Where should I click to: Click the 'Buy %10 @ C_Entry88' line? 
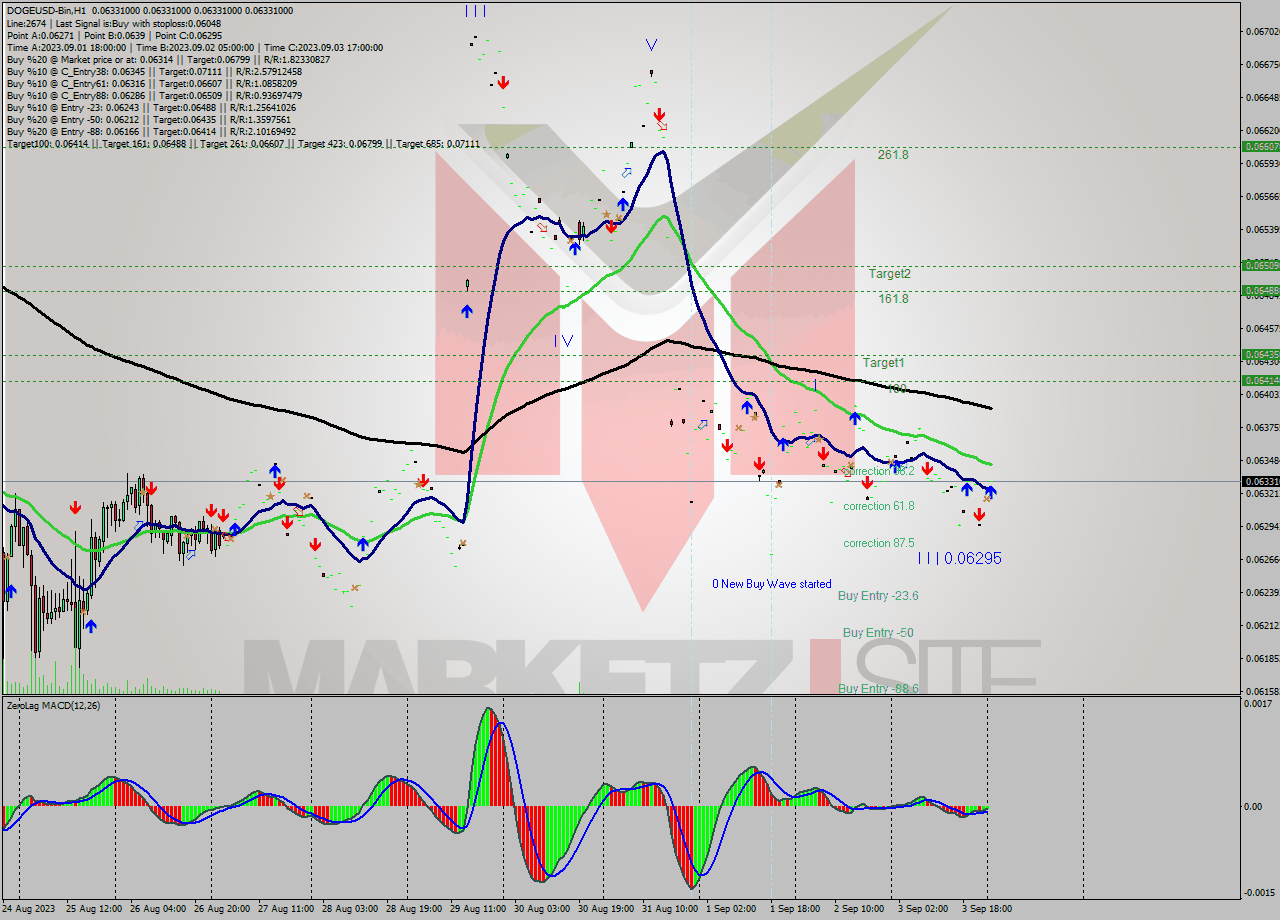pos(154,95)
